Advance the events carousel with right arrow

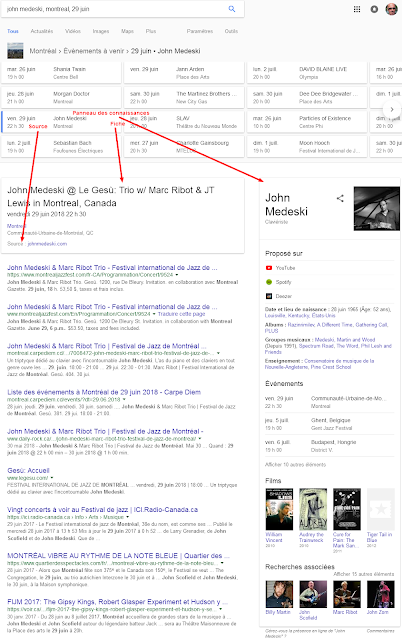(392, 109)
